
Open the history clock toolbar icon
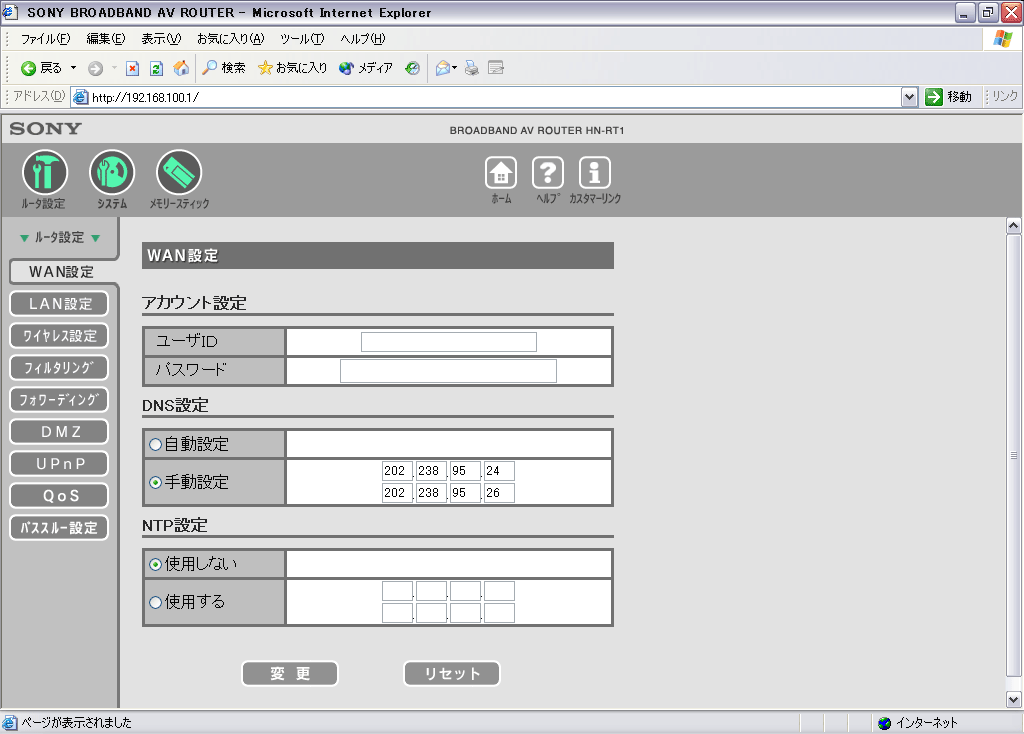coord(412,68)
